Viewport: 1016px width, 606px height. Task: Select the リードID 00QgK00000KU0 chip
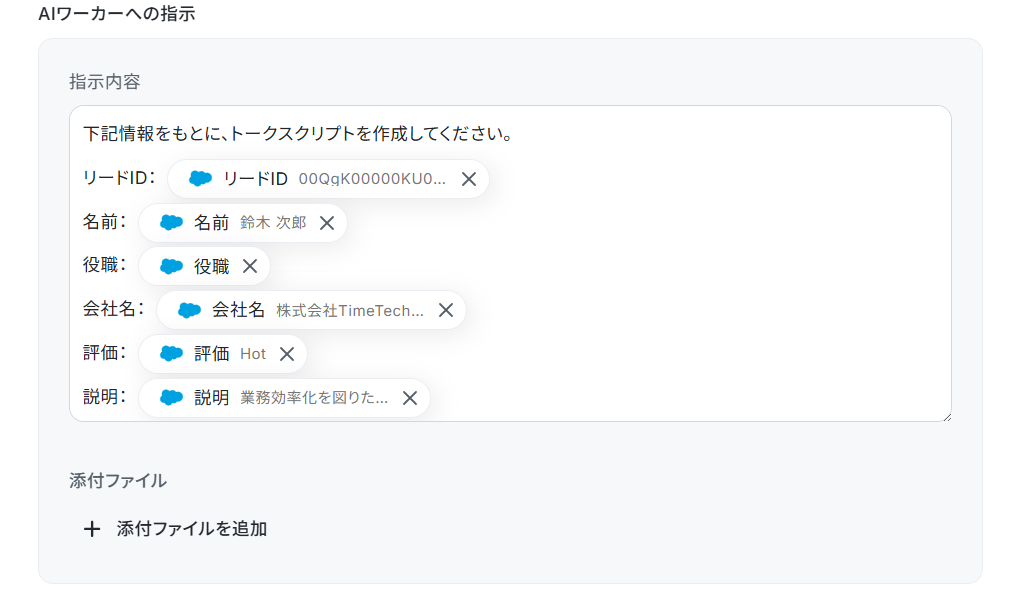(329, 179)
